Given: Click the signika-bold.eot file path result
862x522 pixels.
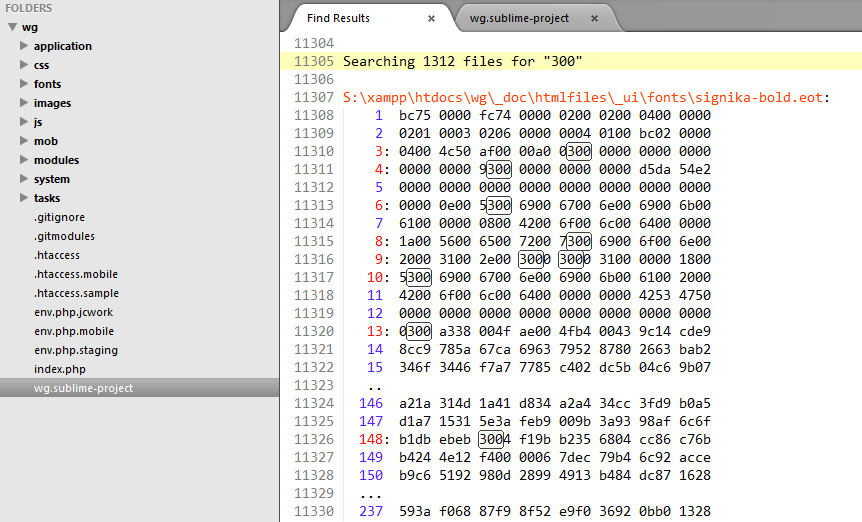Looking at the screenshot, I should coord(587,97).
